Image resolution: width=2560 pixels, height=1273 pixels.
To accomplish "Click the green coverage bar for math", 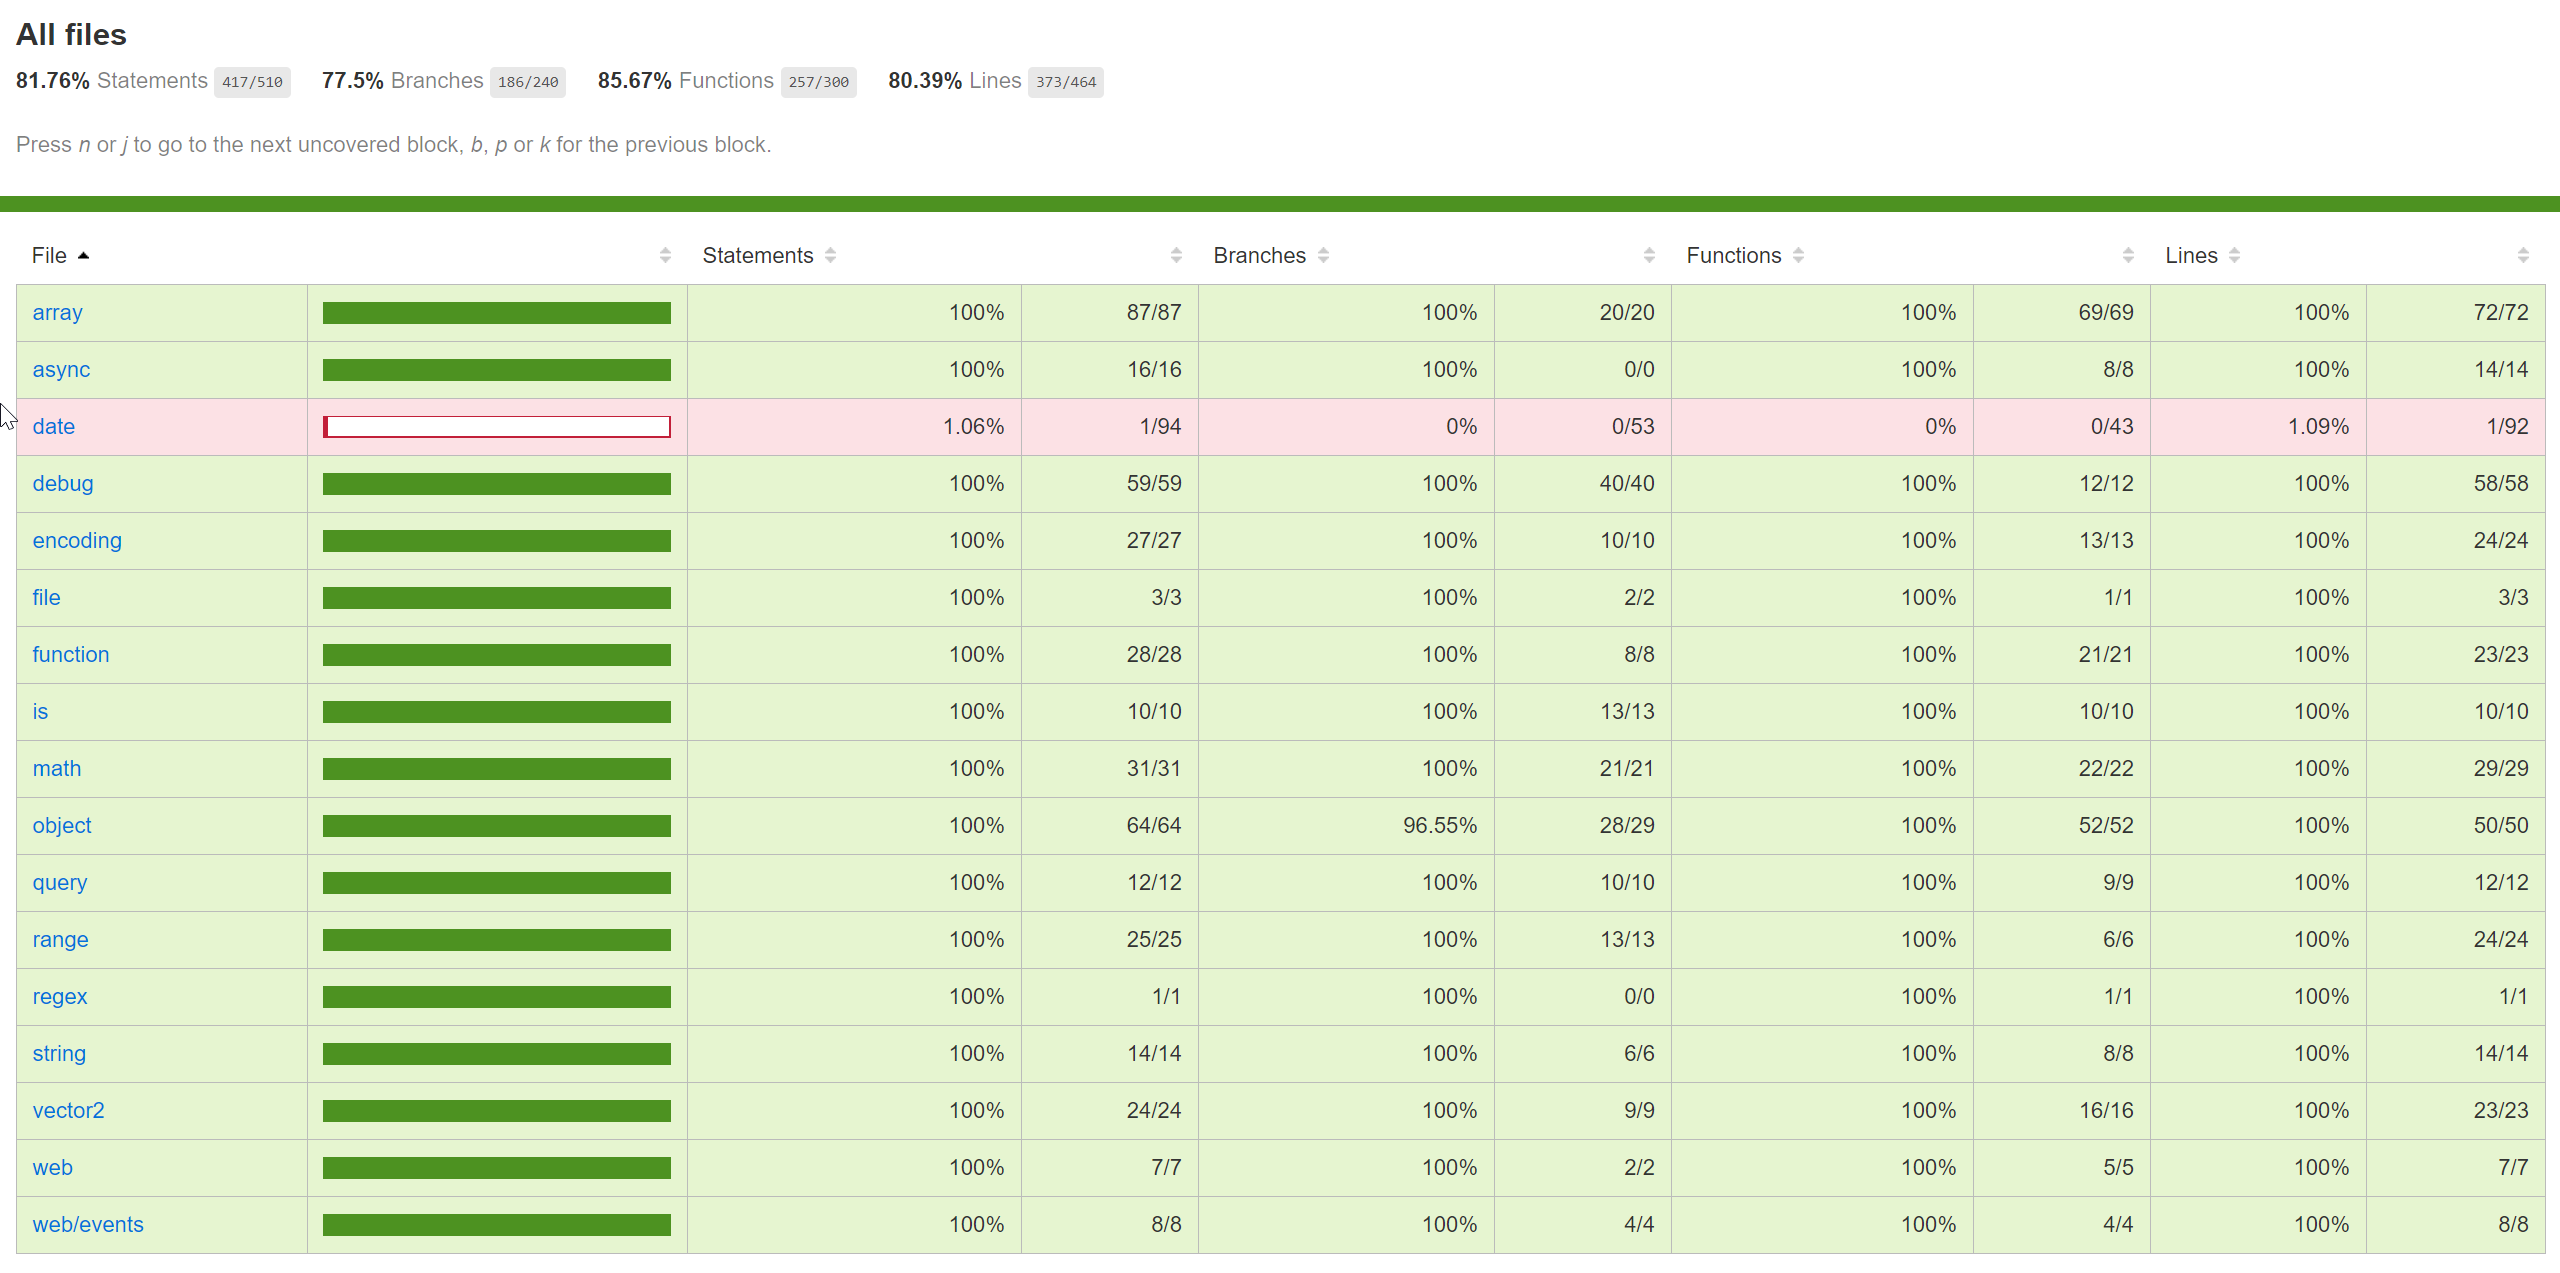I will pos(496,769).
